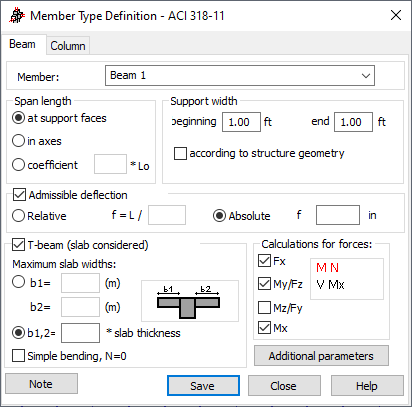Screen dimensions: 412x407
Task: Click the 'V Mx' text
Action: 330,285
